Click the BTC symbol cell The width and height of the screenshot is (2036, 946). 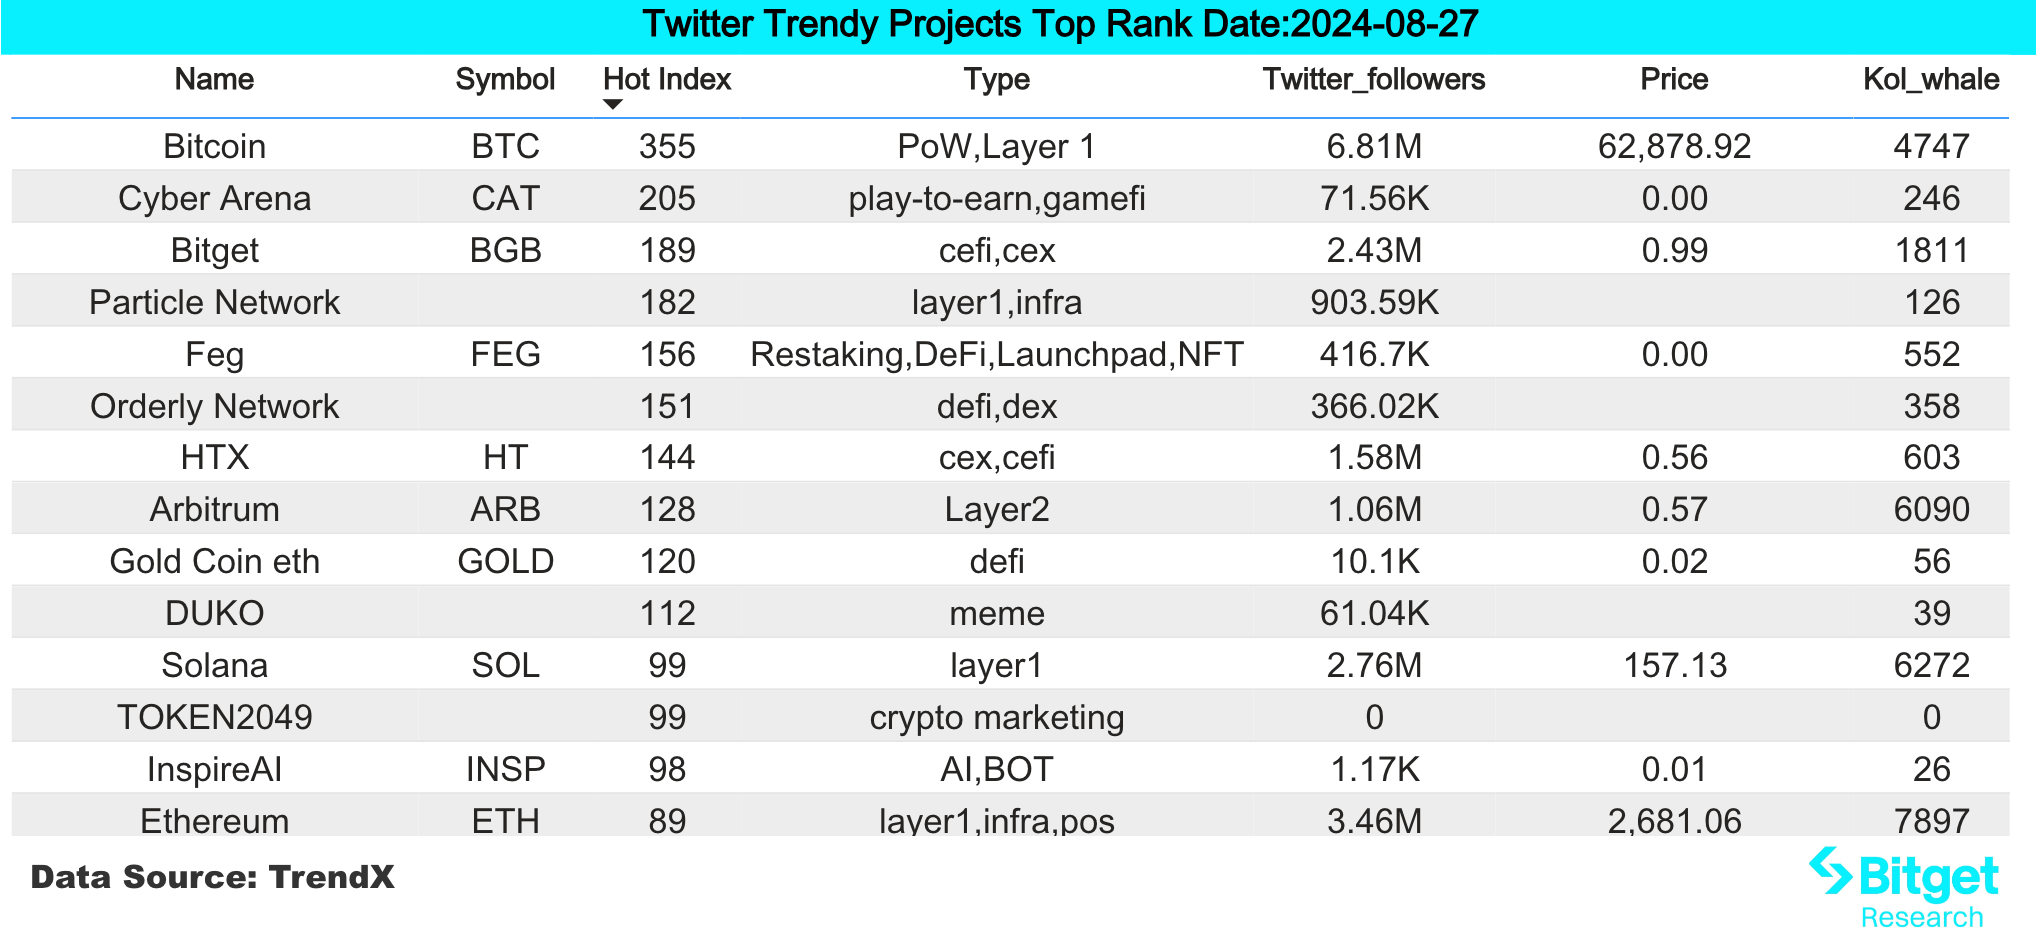[505, 147]
